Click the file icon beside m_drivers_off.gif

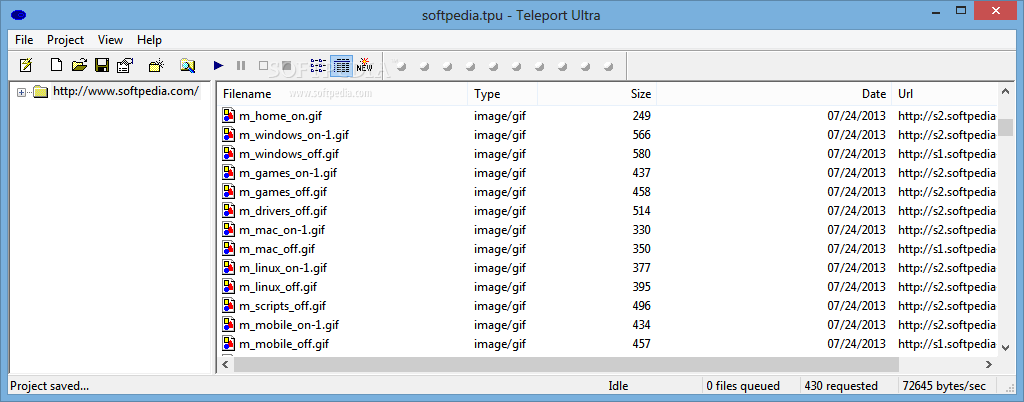point(228,211)
